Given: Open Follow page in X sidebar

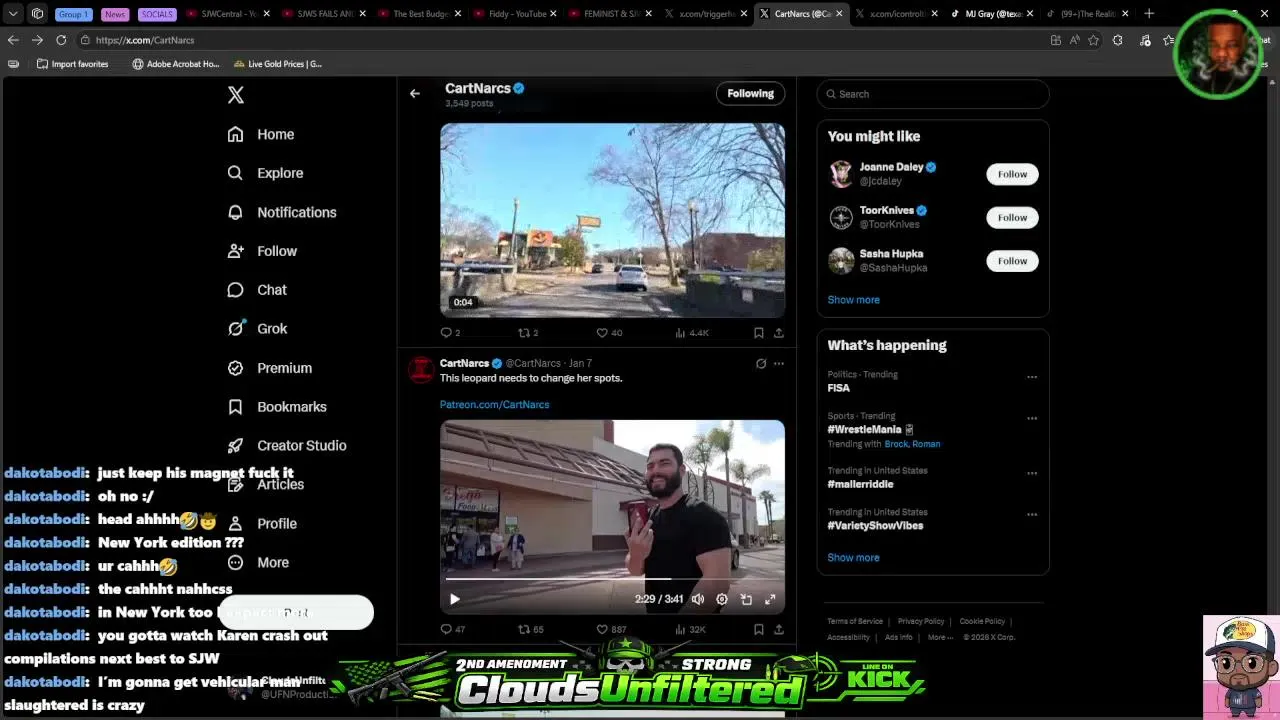Looking at the screenshot, I should (262, 251).
